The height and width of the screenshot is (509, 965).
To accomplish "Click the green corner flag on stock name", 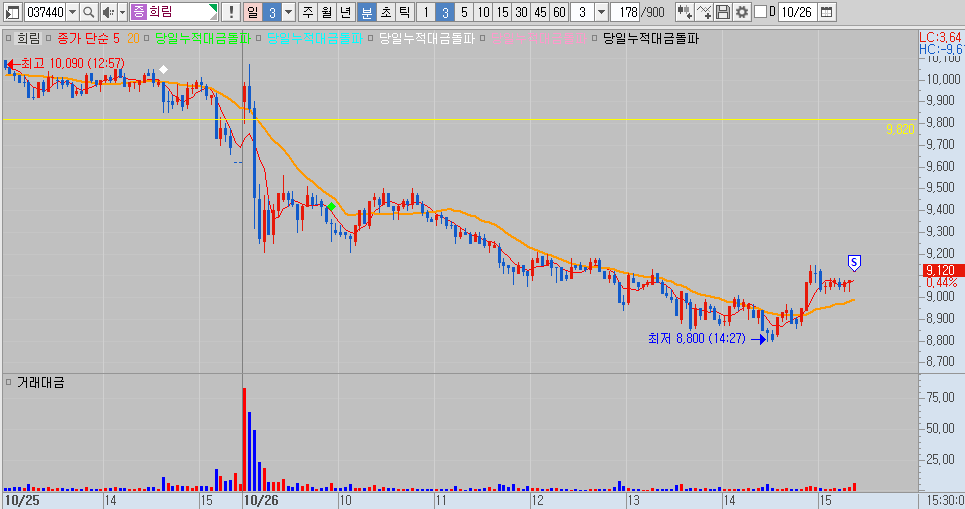I will (213, 8).
